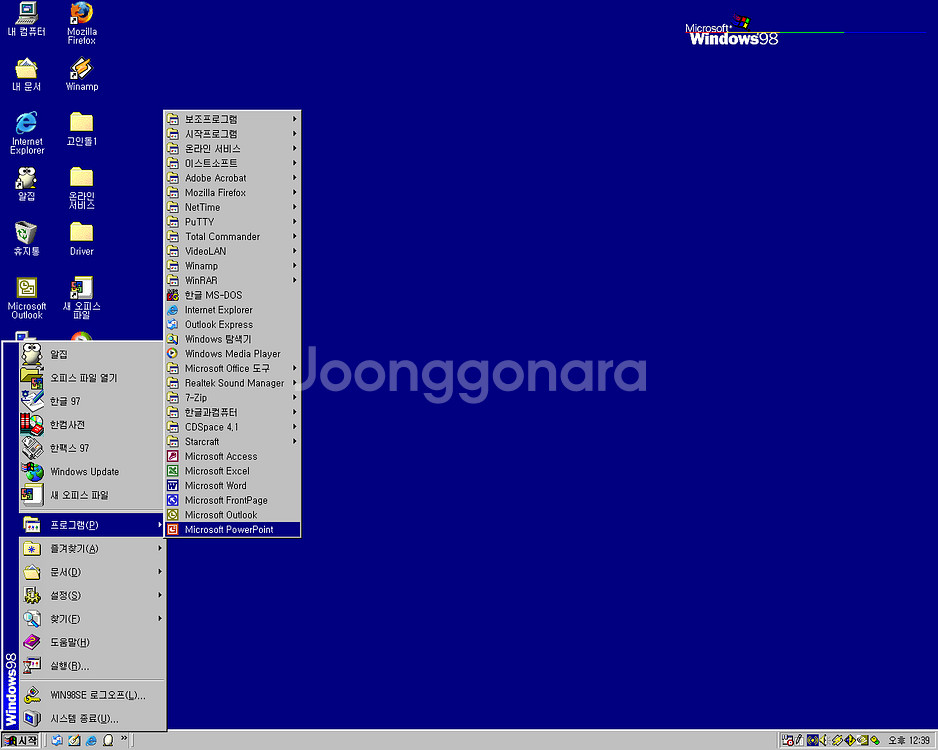The width and height of the screenshot is (938, 750).
Task: Expand the NetTime submenu
Action: [233, 207]
